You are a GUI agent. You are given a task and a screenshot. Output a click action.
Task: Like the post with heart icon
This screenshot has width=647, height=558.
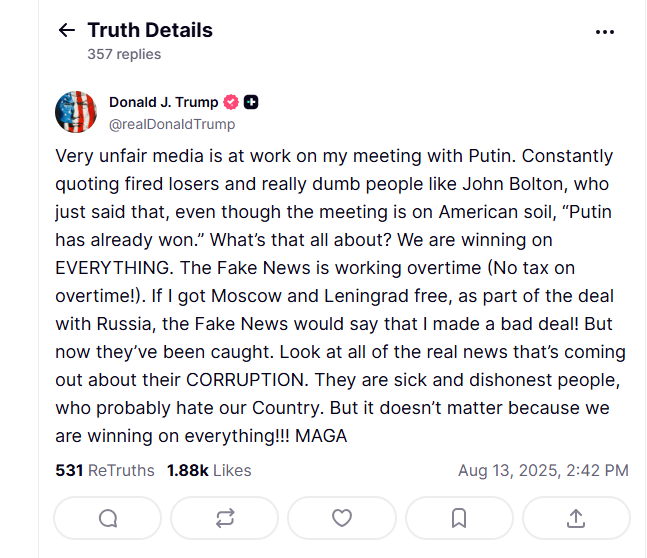(x=342, y=518)
